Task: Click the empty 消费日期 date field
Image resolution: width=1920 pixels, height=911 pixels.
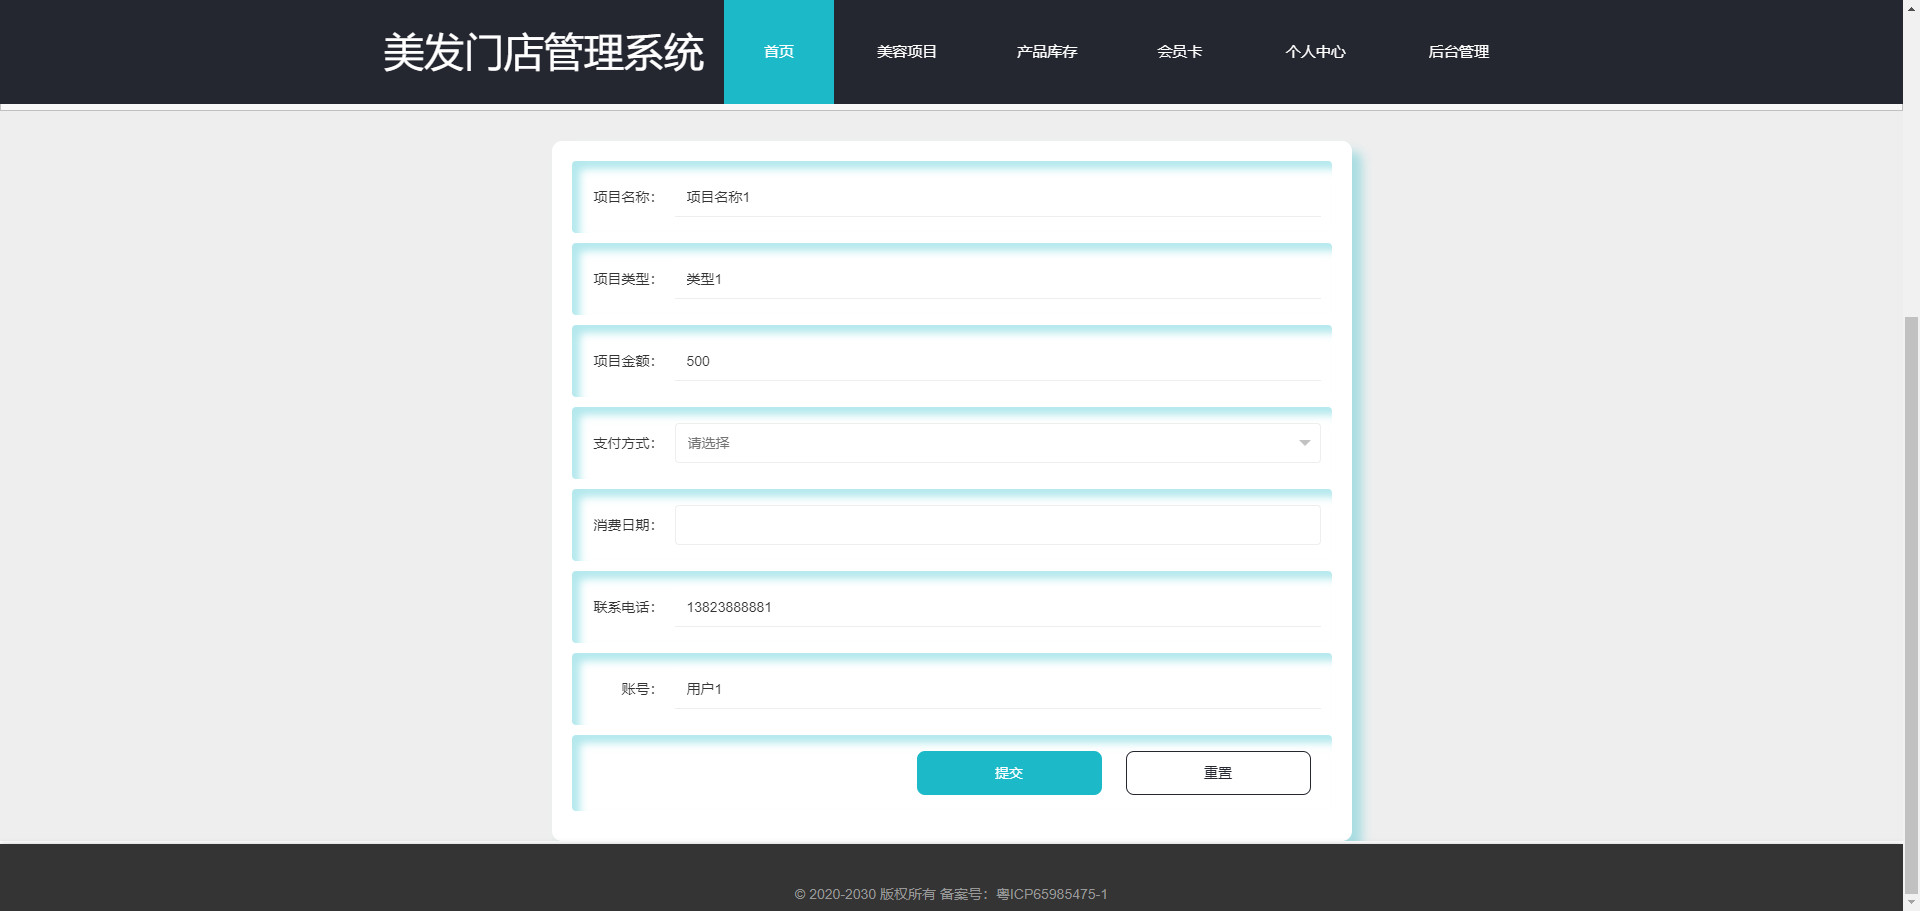Action: click(x=997, y=525)
